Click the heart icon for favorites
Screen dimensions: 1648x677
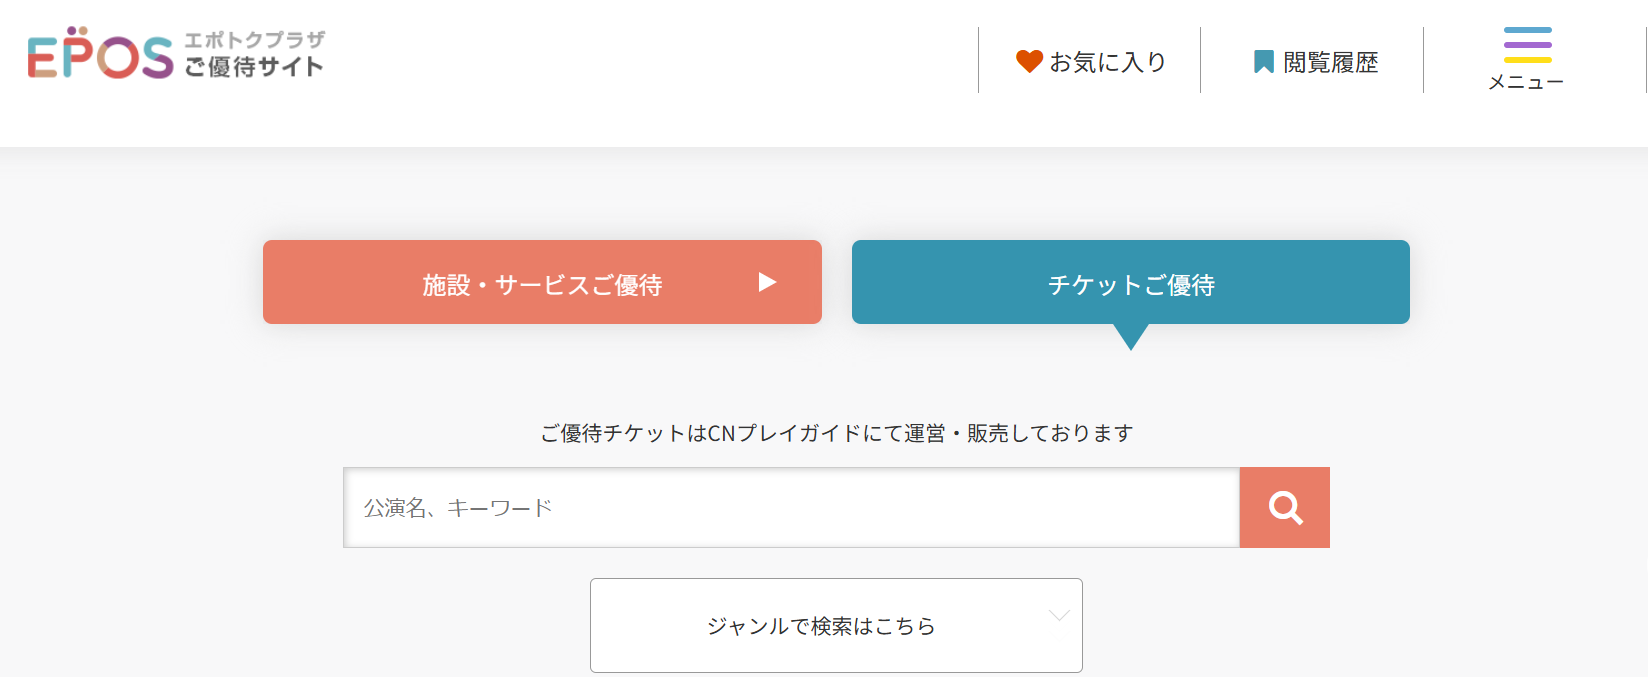[x=1029, y=61]
